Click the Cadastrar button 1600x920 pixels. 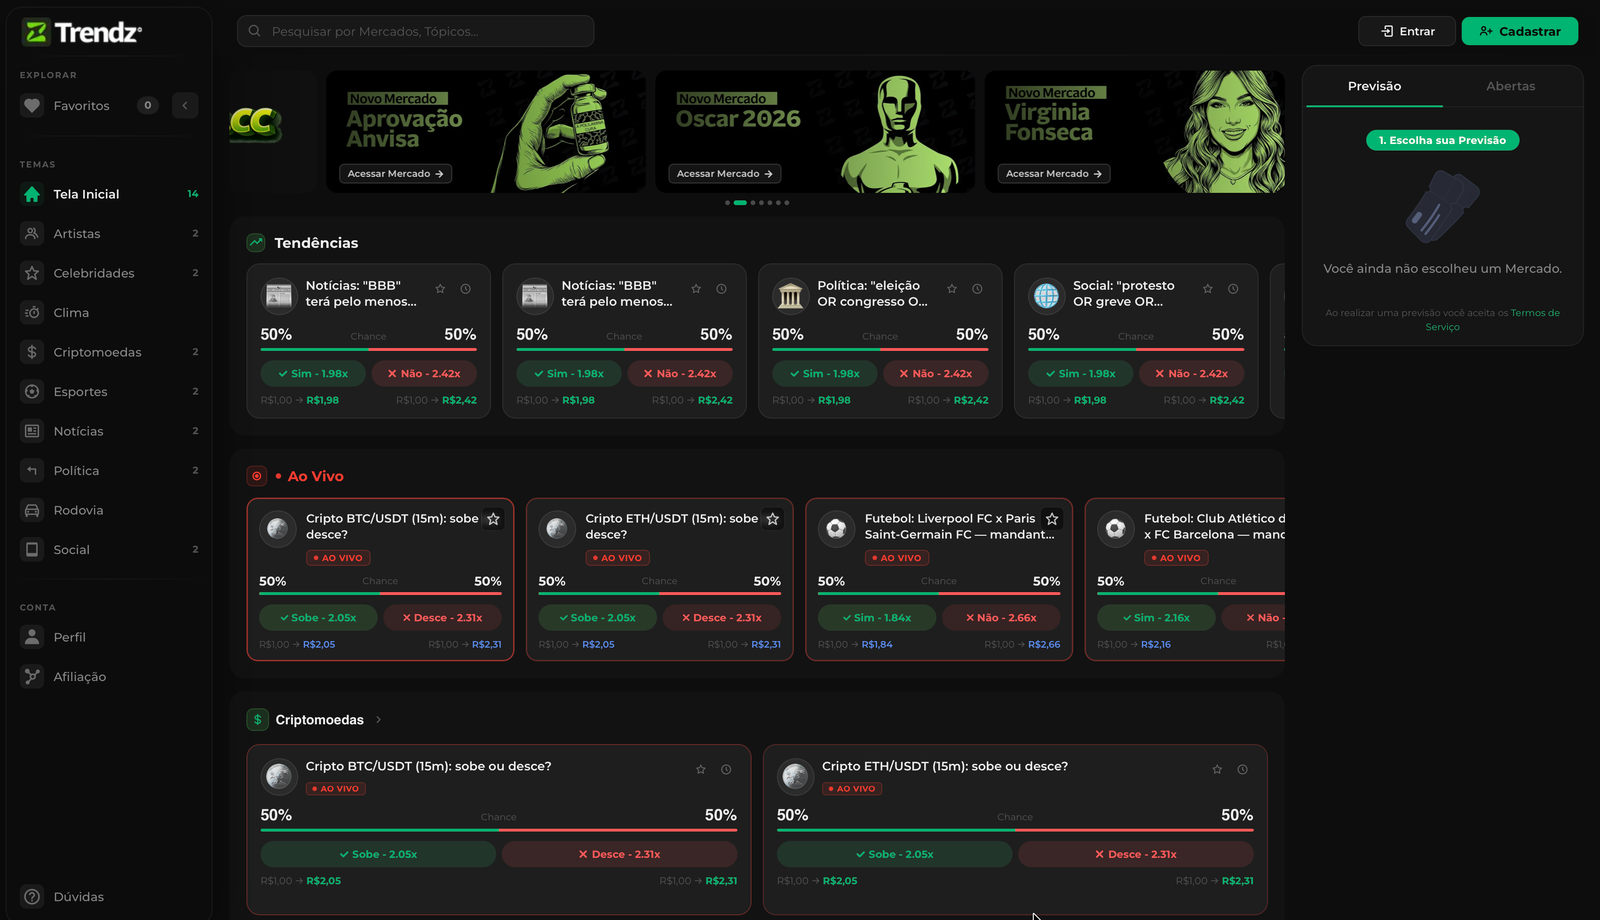1519,32
